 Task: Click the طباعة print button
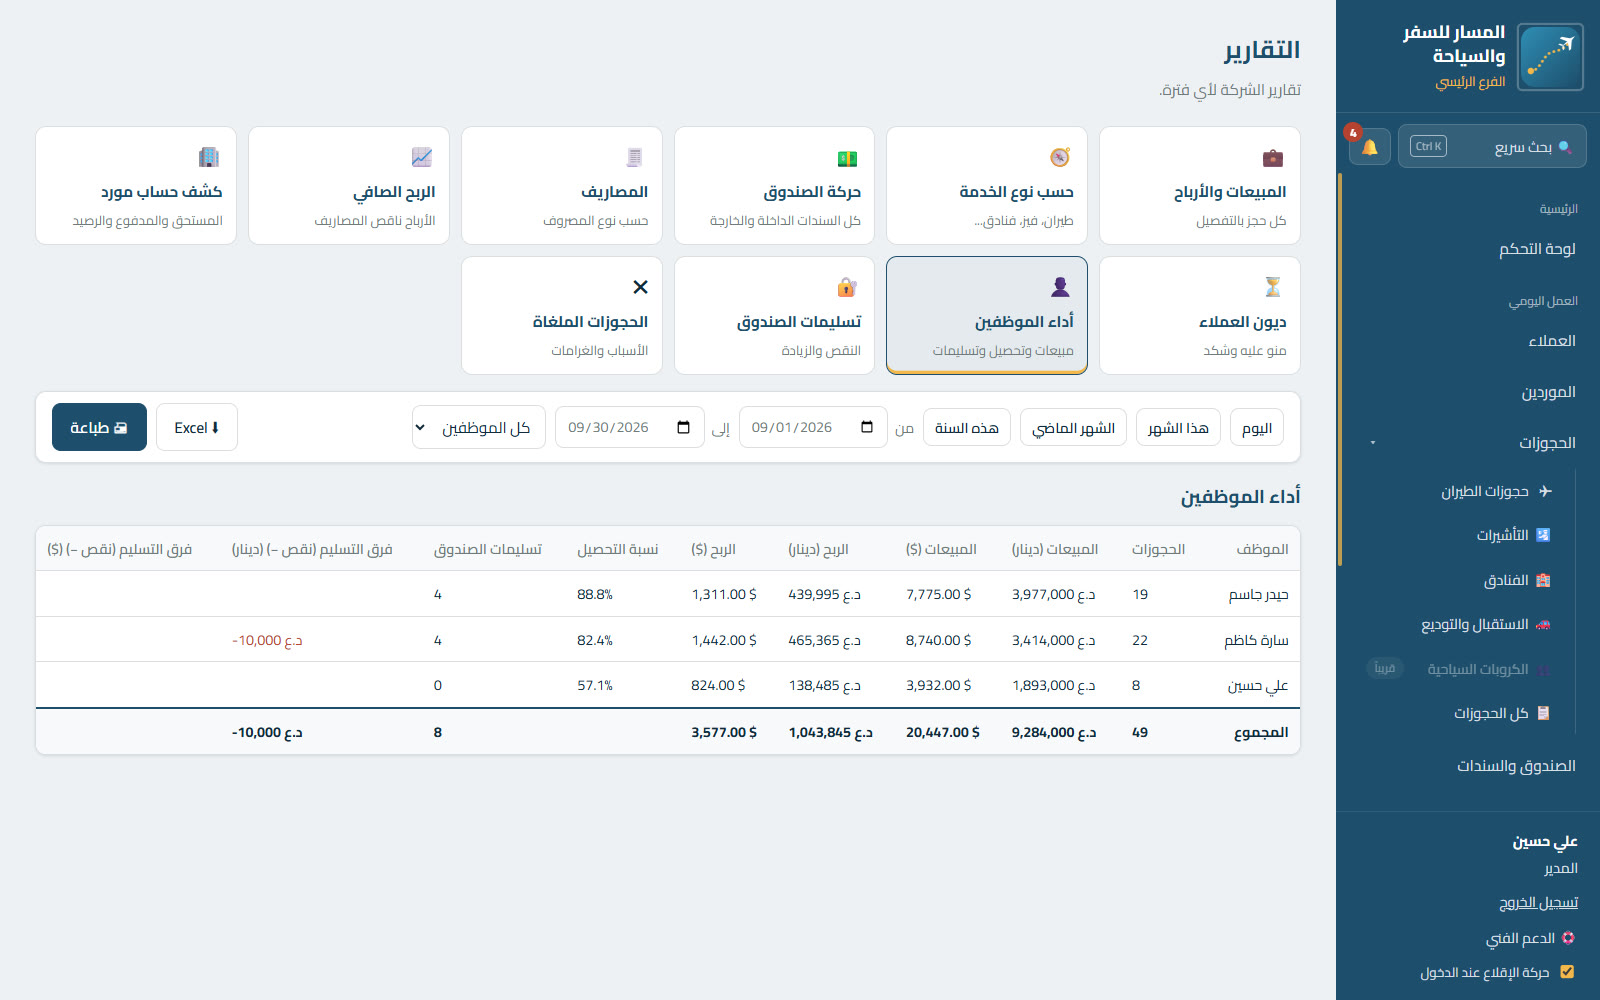99,427
